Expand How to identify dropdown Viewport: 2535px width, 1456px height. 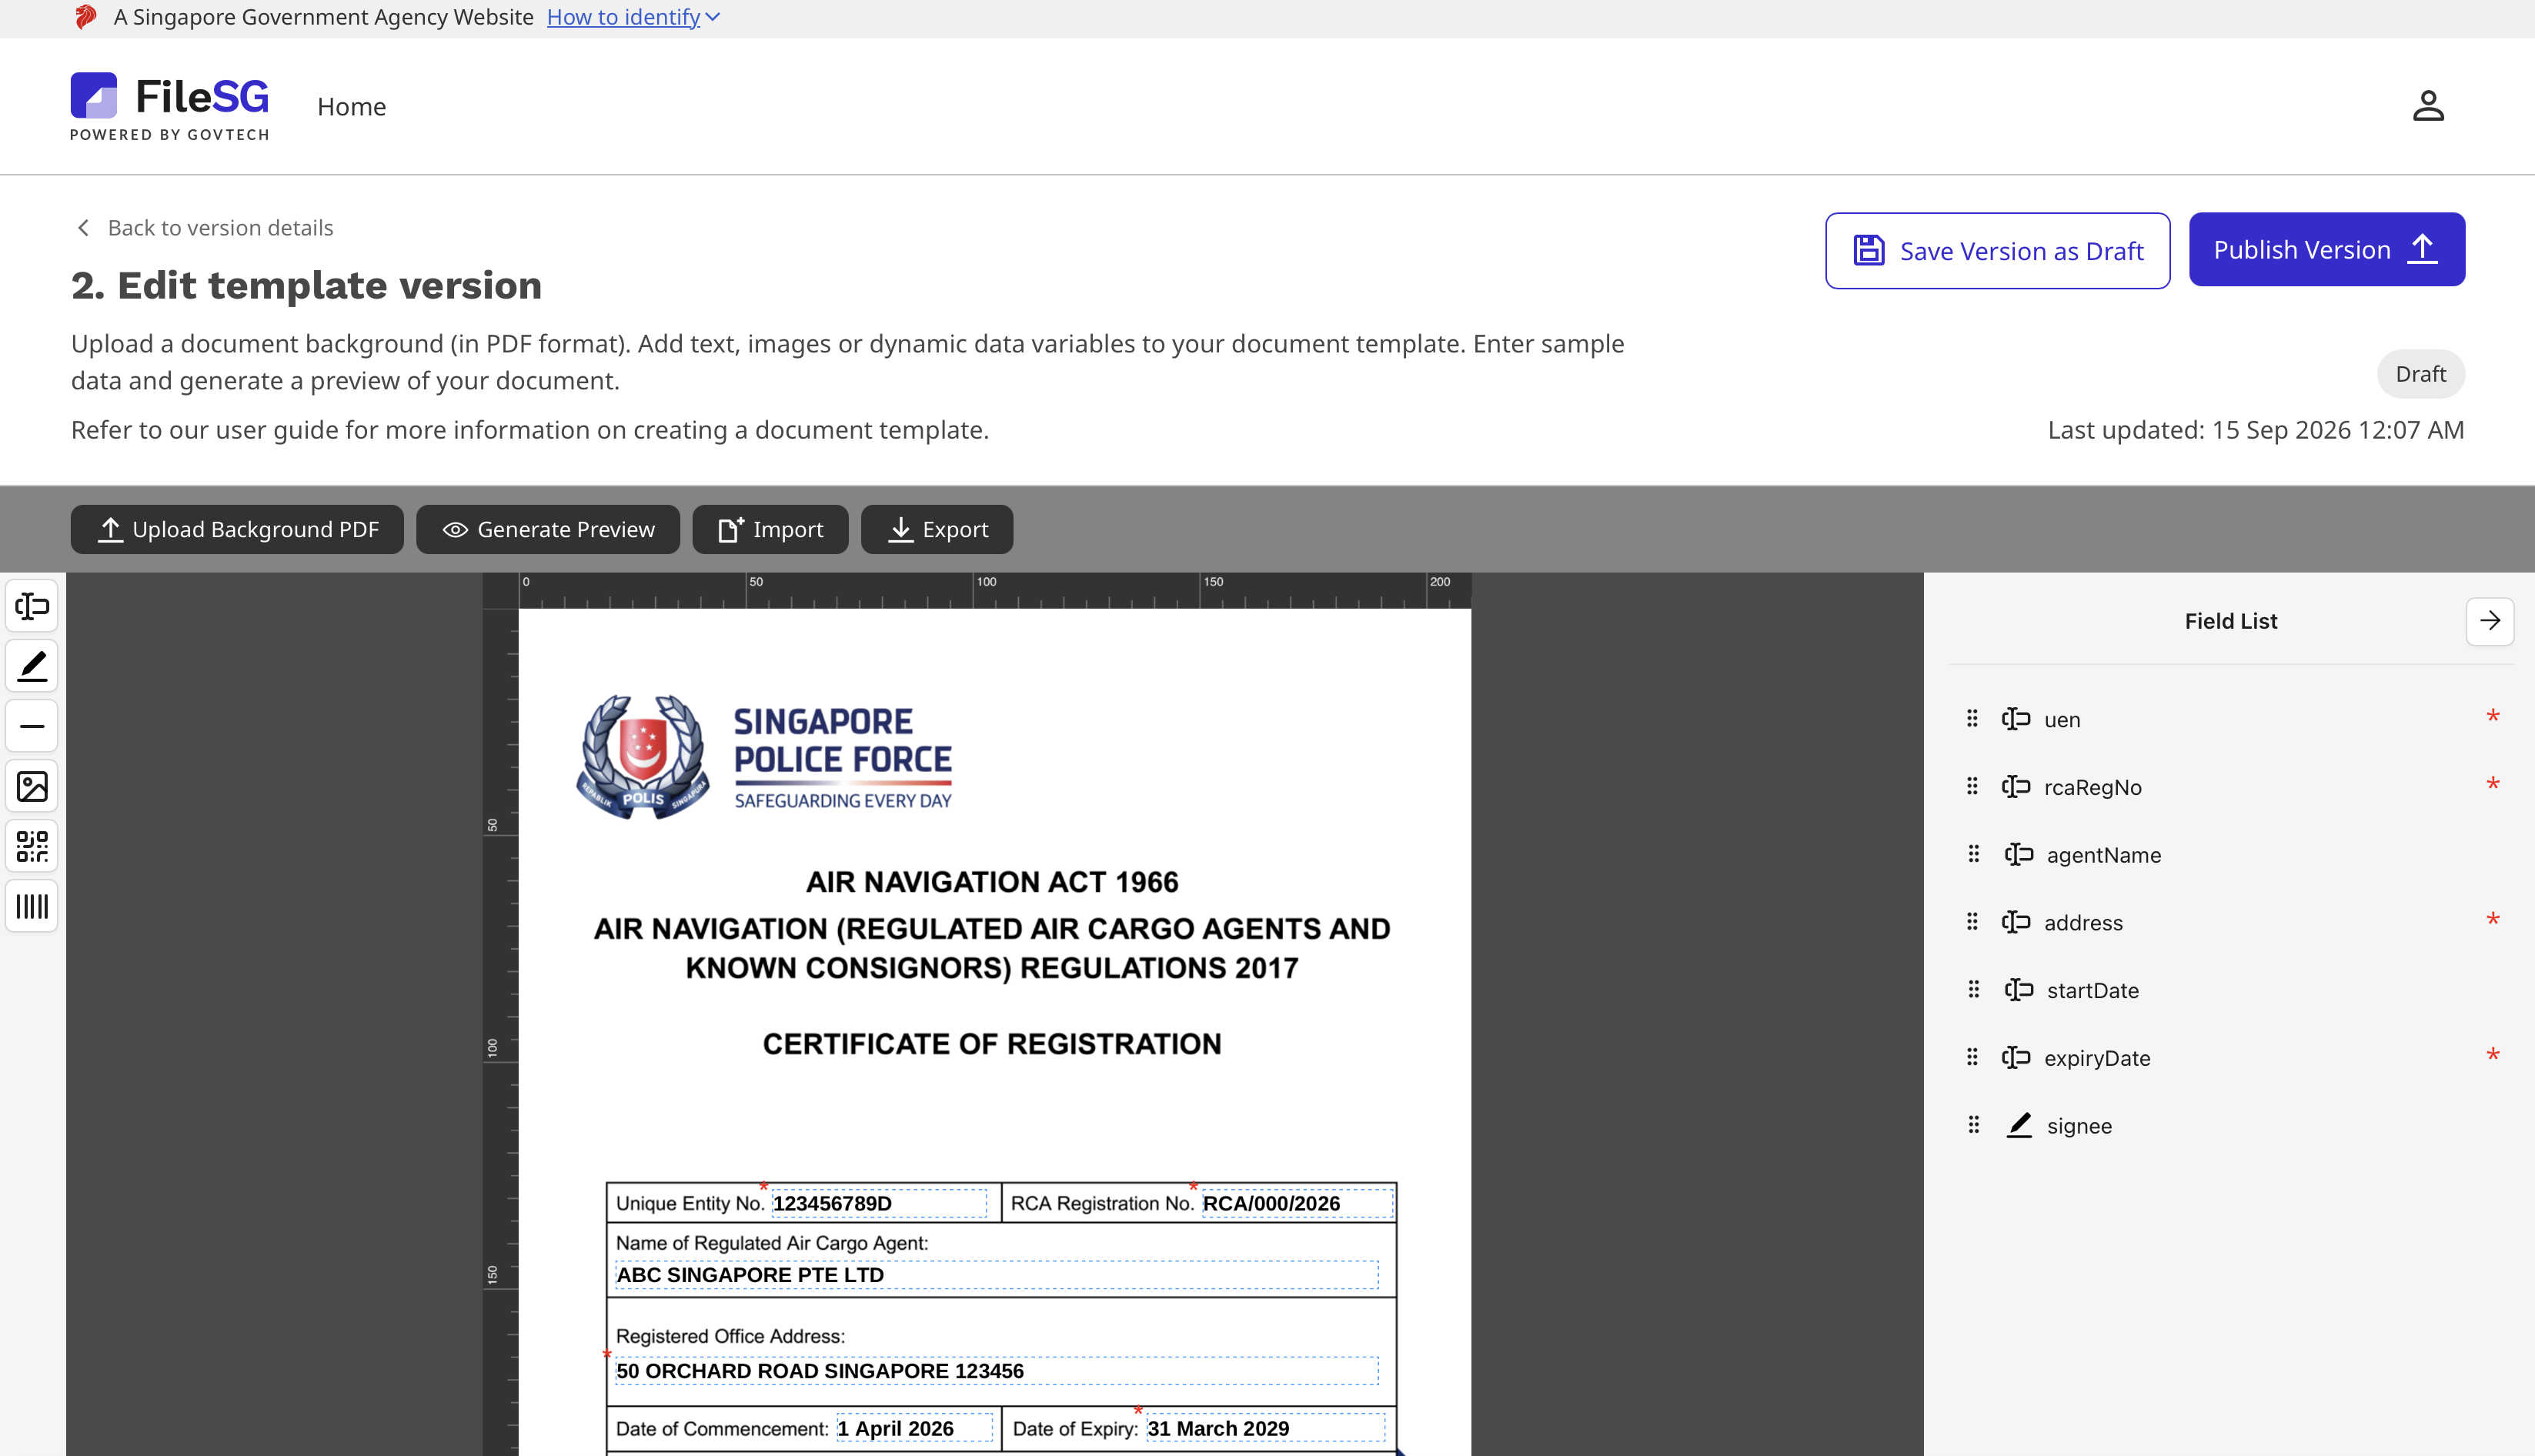(633, 17)
